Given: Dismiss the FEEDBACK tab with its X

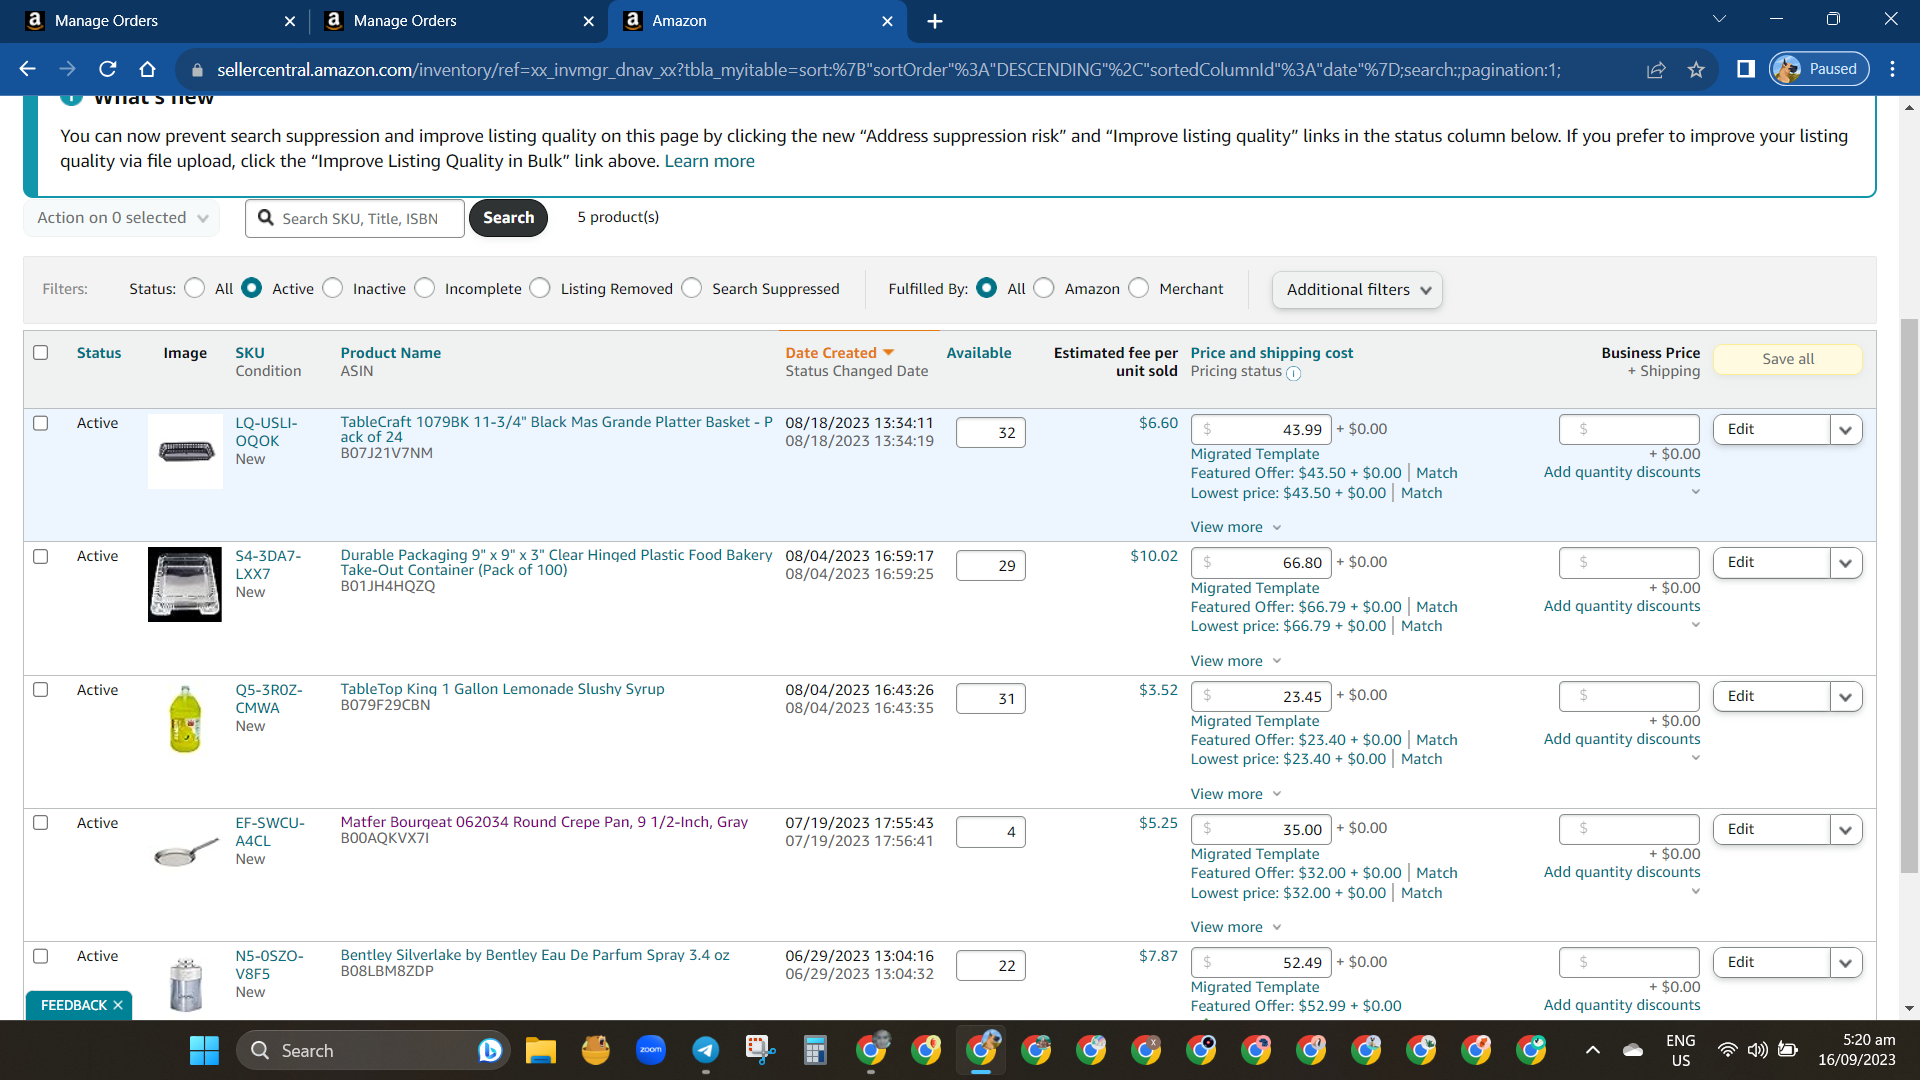Looking at the screenshot, I should (x=118, y=1005).
